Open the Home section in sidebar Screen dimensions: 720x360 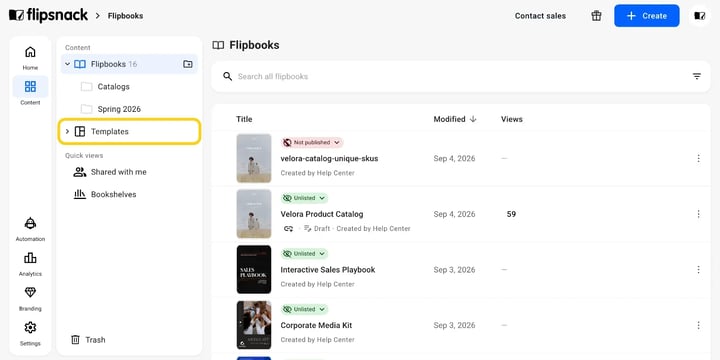[x=30, y=58]
